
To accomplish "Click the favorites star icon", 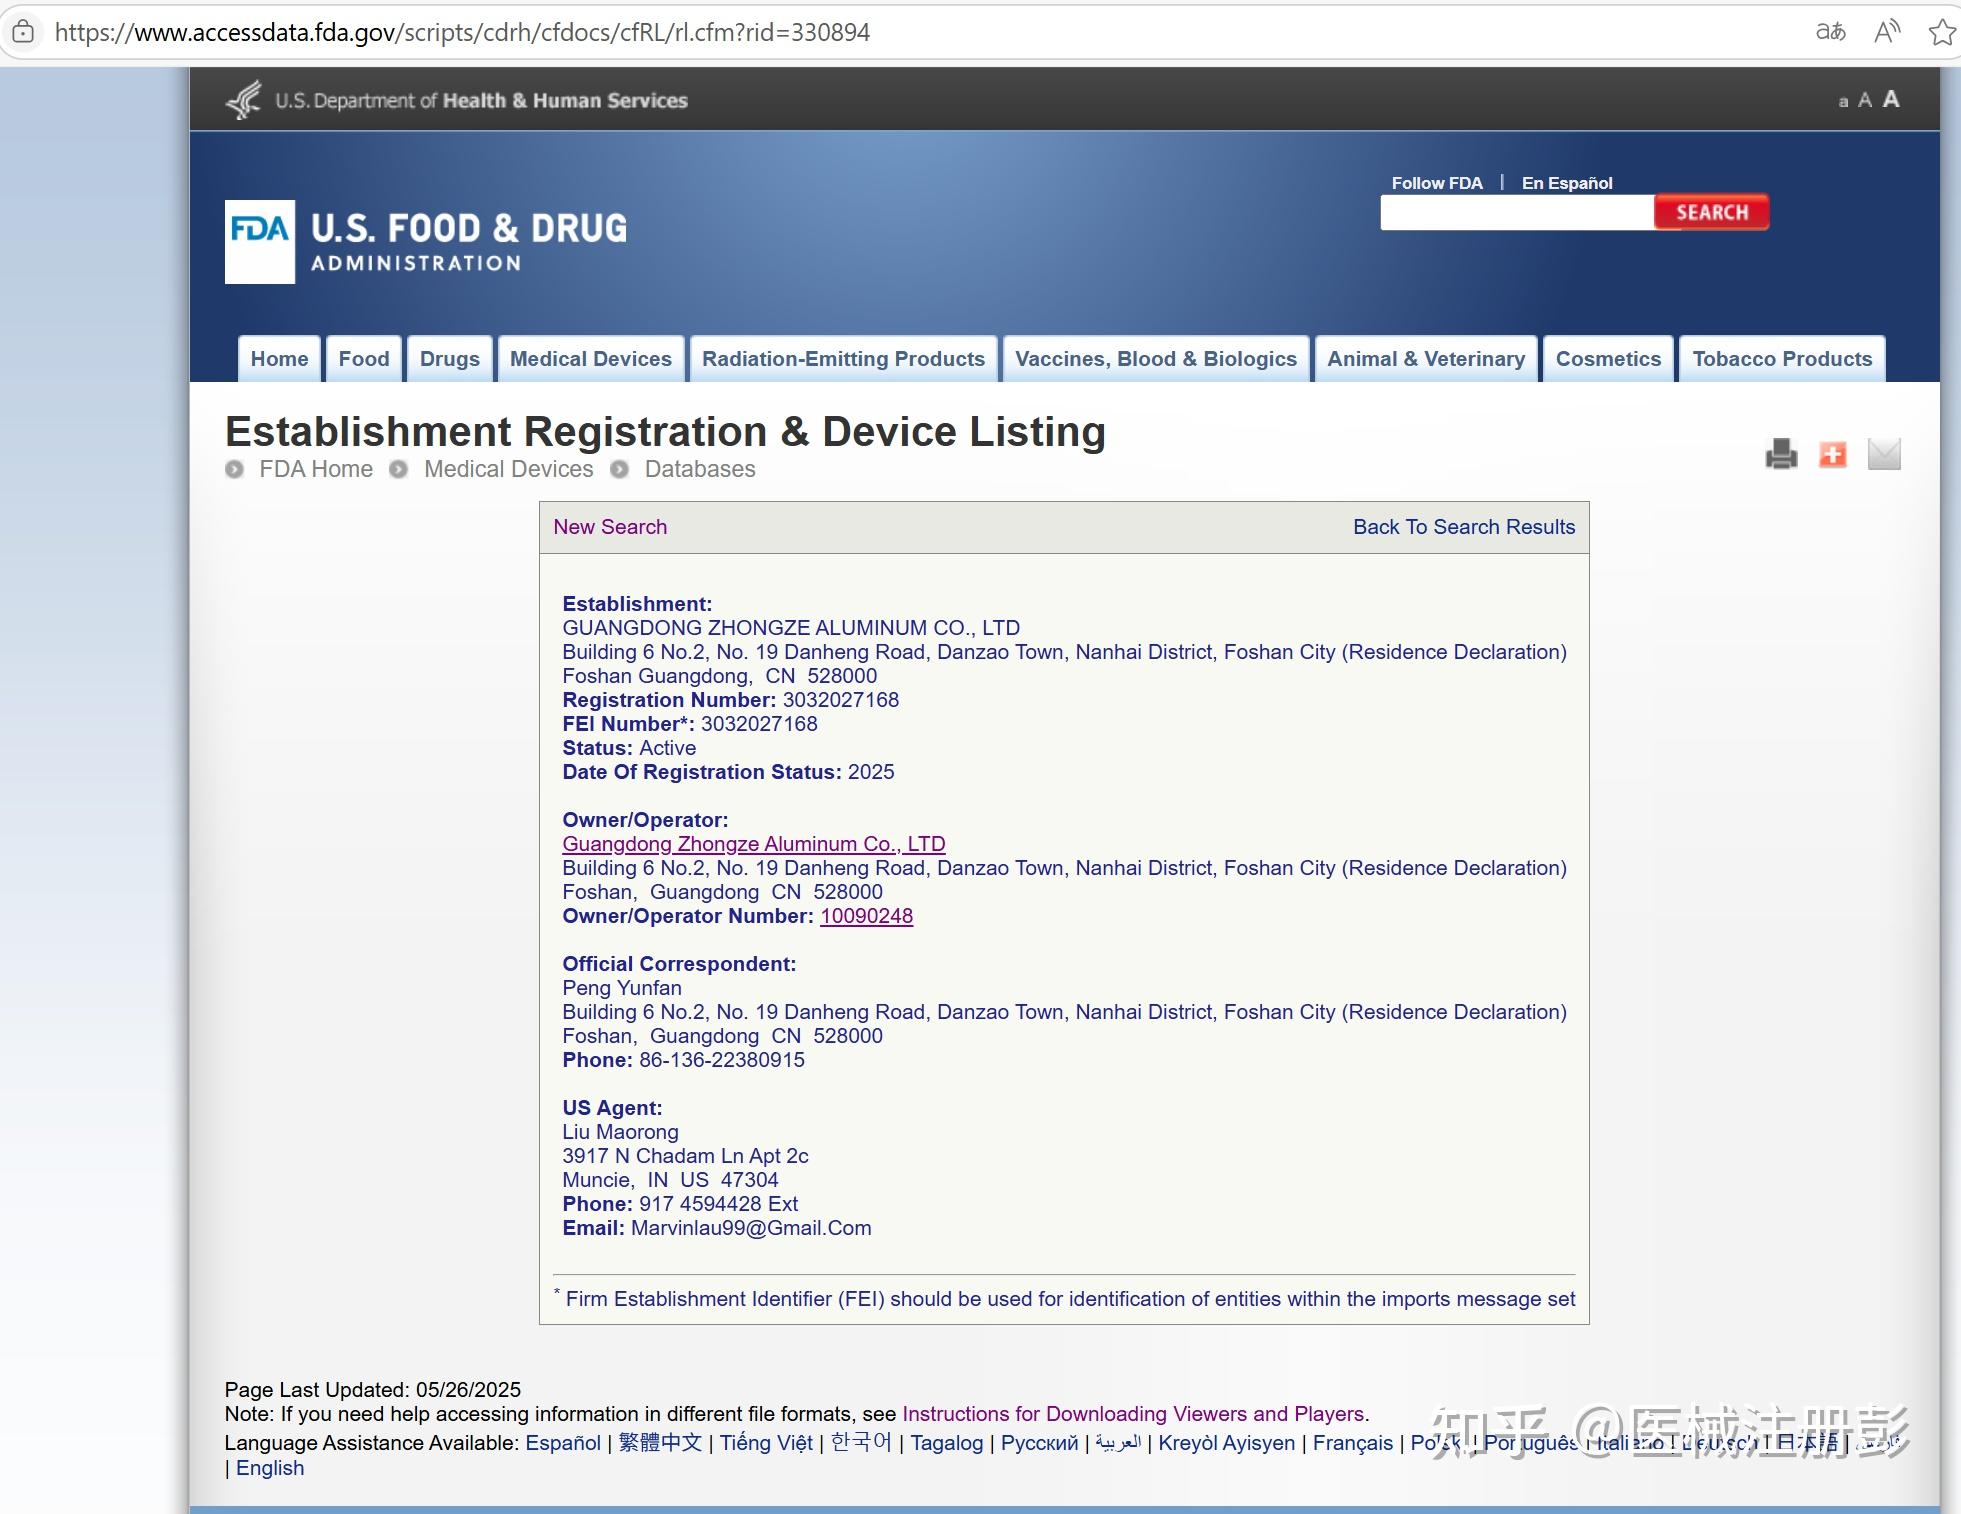I will pos(1942,32).
